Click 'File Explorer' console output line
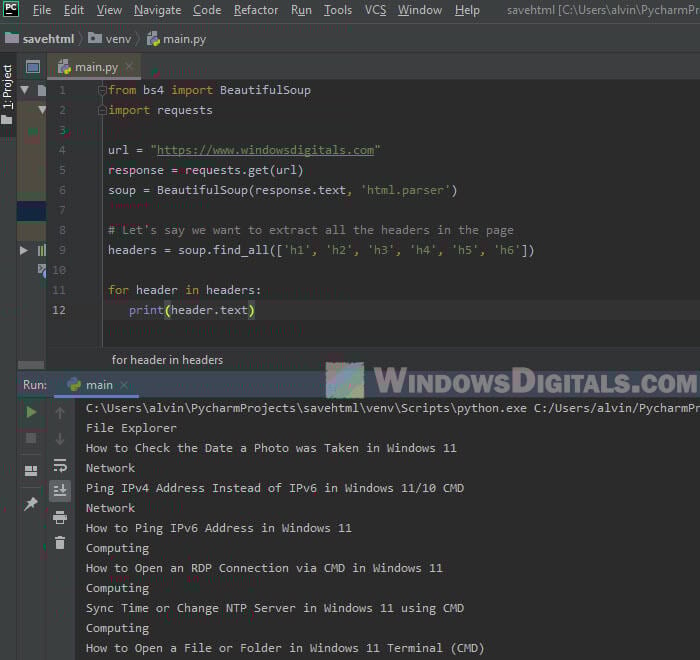This screenshot has width=700, height=660. pyautogui.click(x=131, y=428)
